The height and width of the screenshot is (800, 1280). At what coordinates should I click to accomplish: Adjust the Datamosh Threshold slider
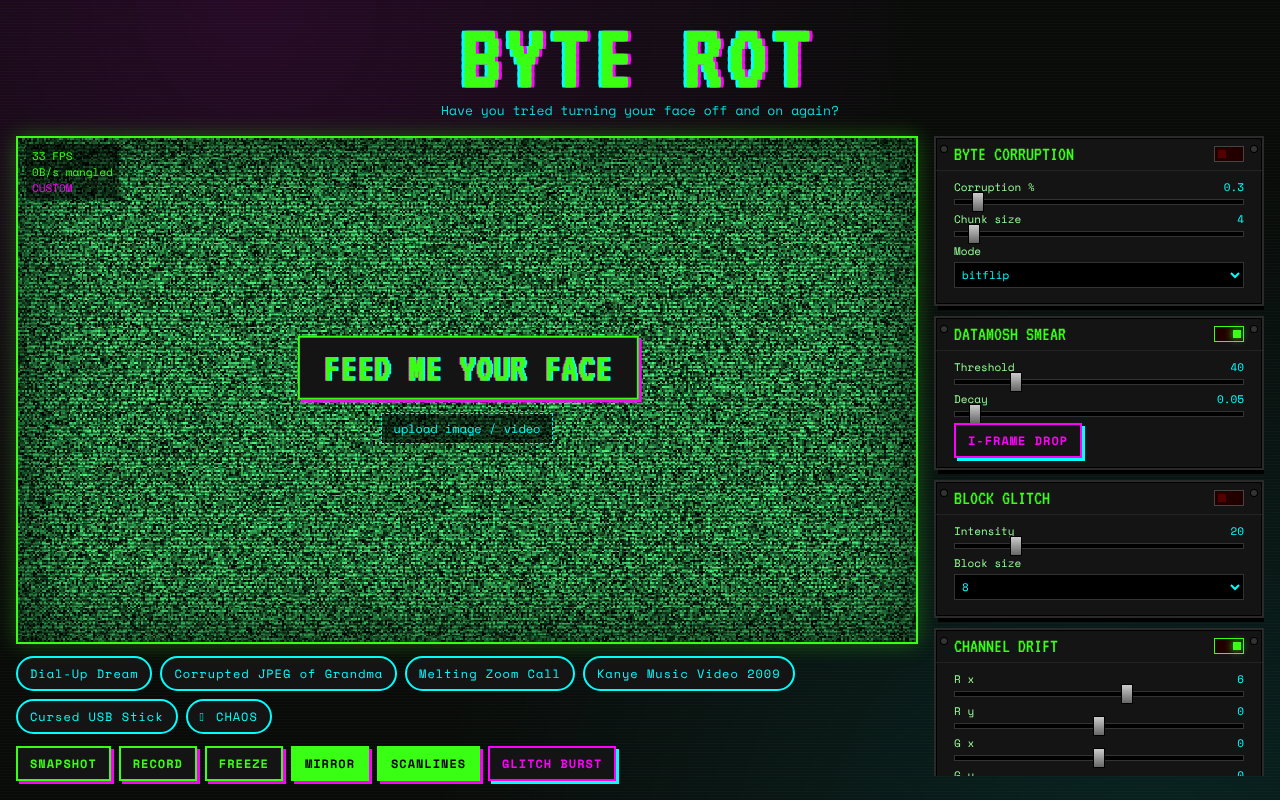[x=1099, y=382]
